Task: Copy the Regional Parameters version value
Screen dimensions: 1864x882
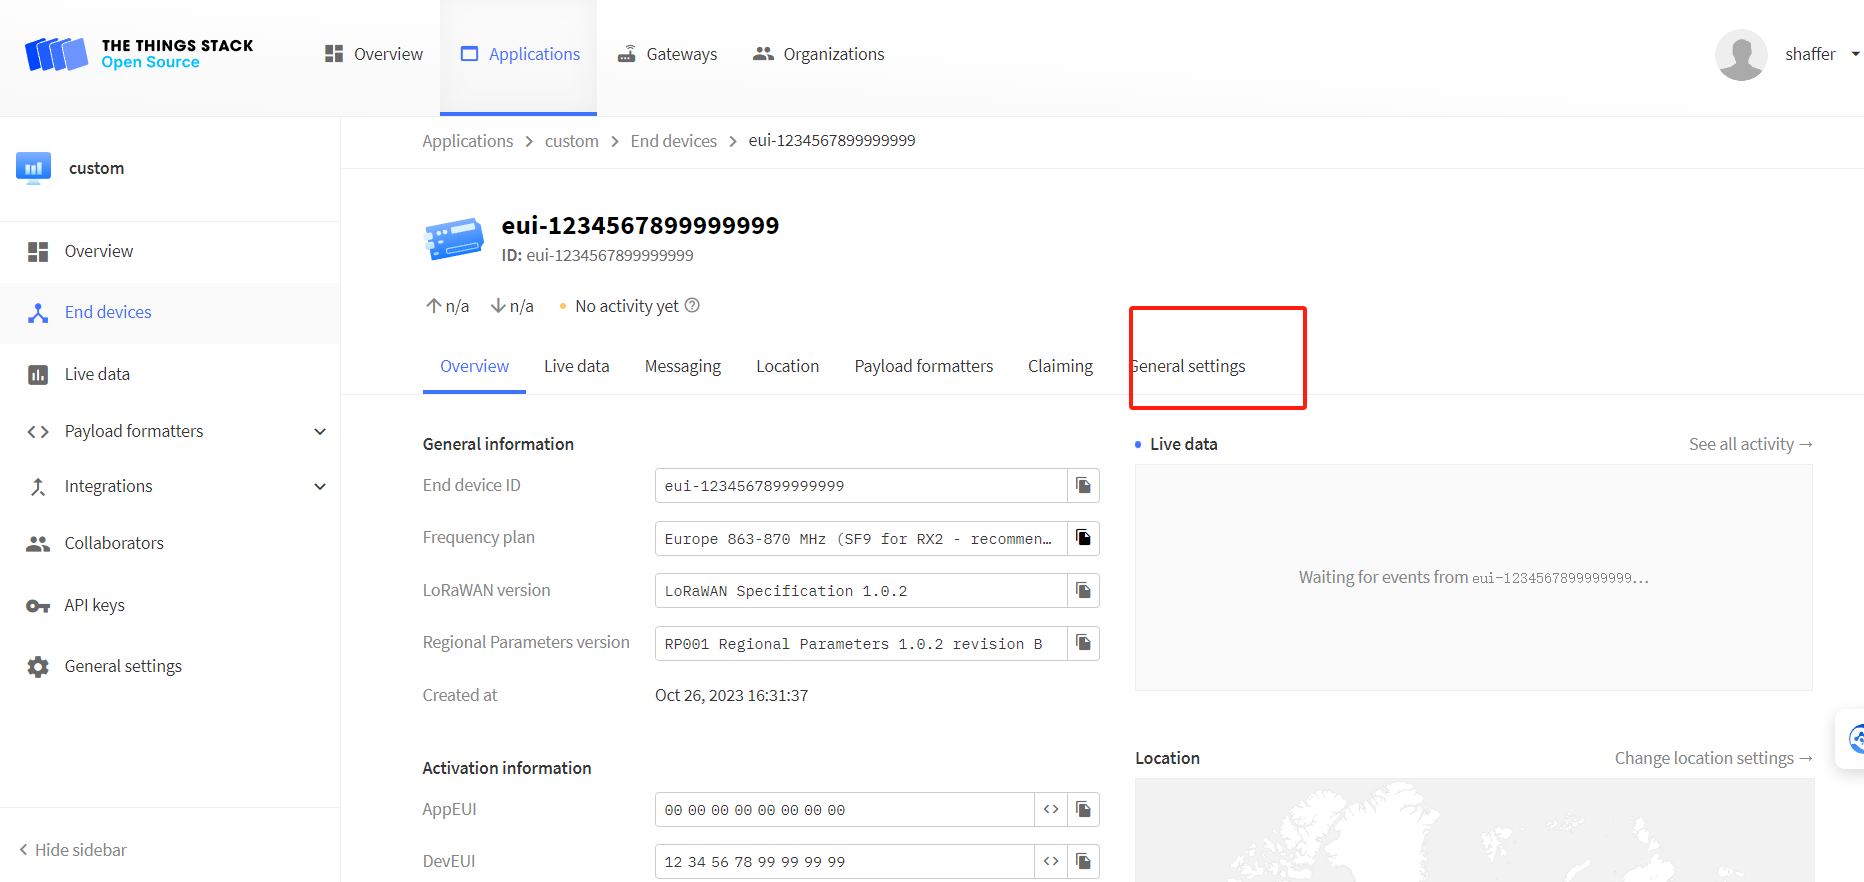Action: pyautogui.click(x=1083, y=643)
